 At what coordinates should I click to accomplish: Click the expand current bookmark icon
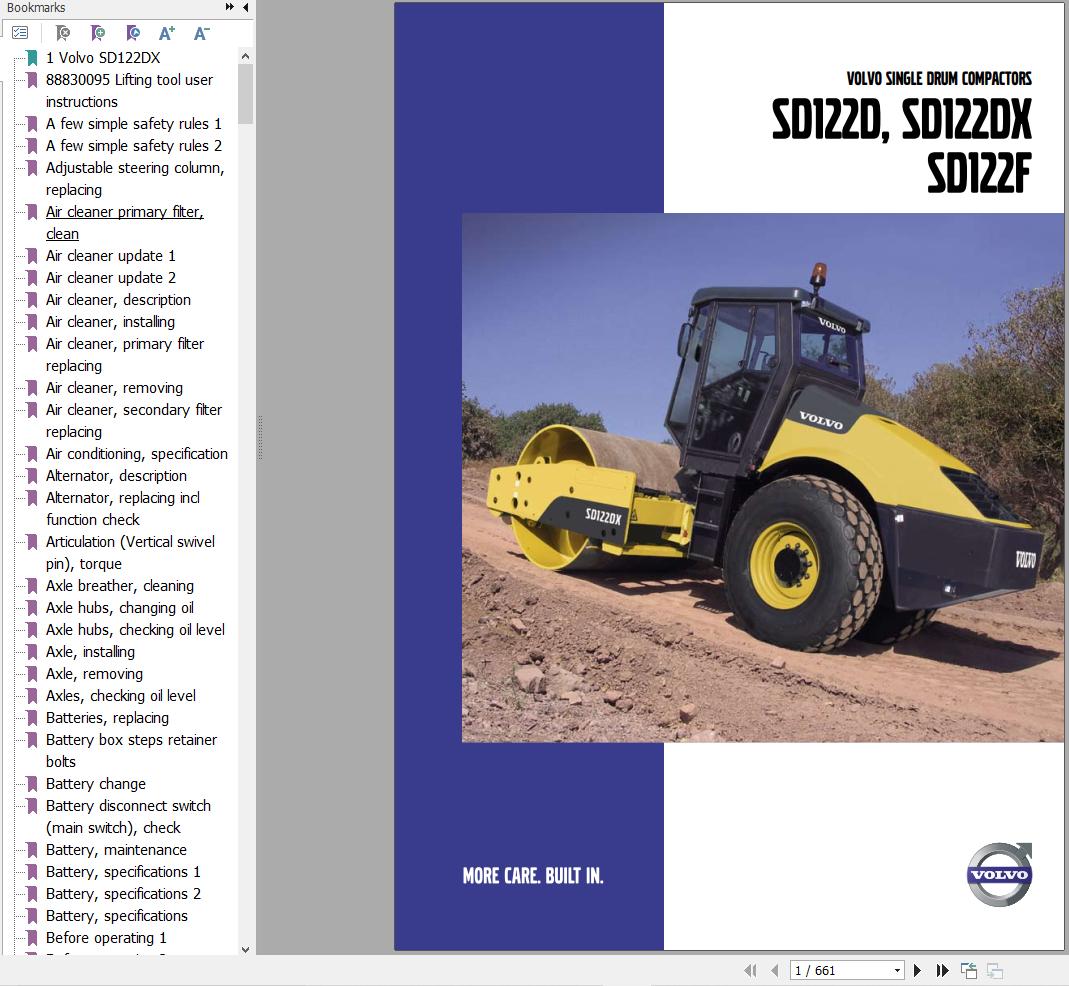pos(132,32)
